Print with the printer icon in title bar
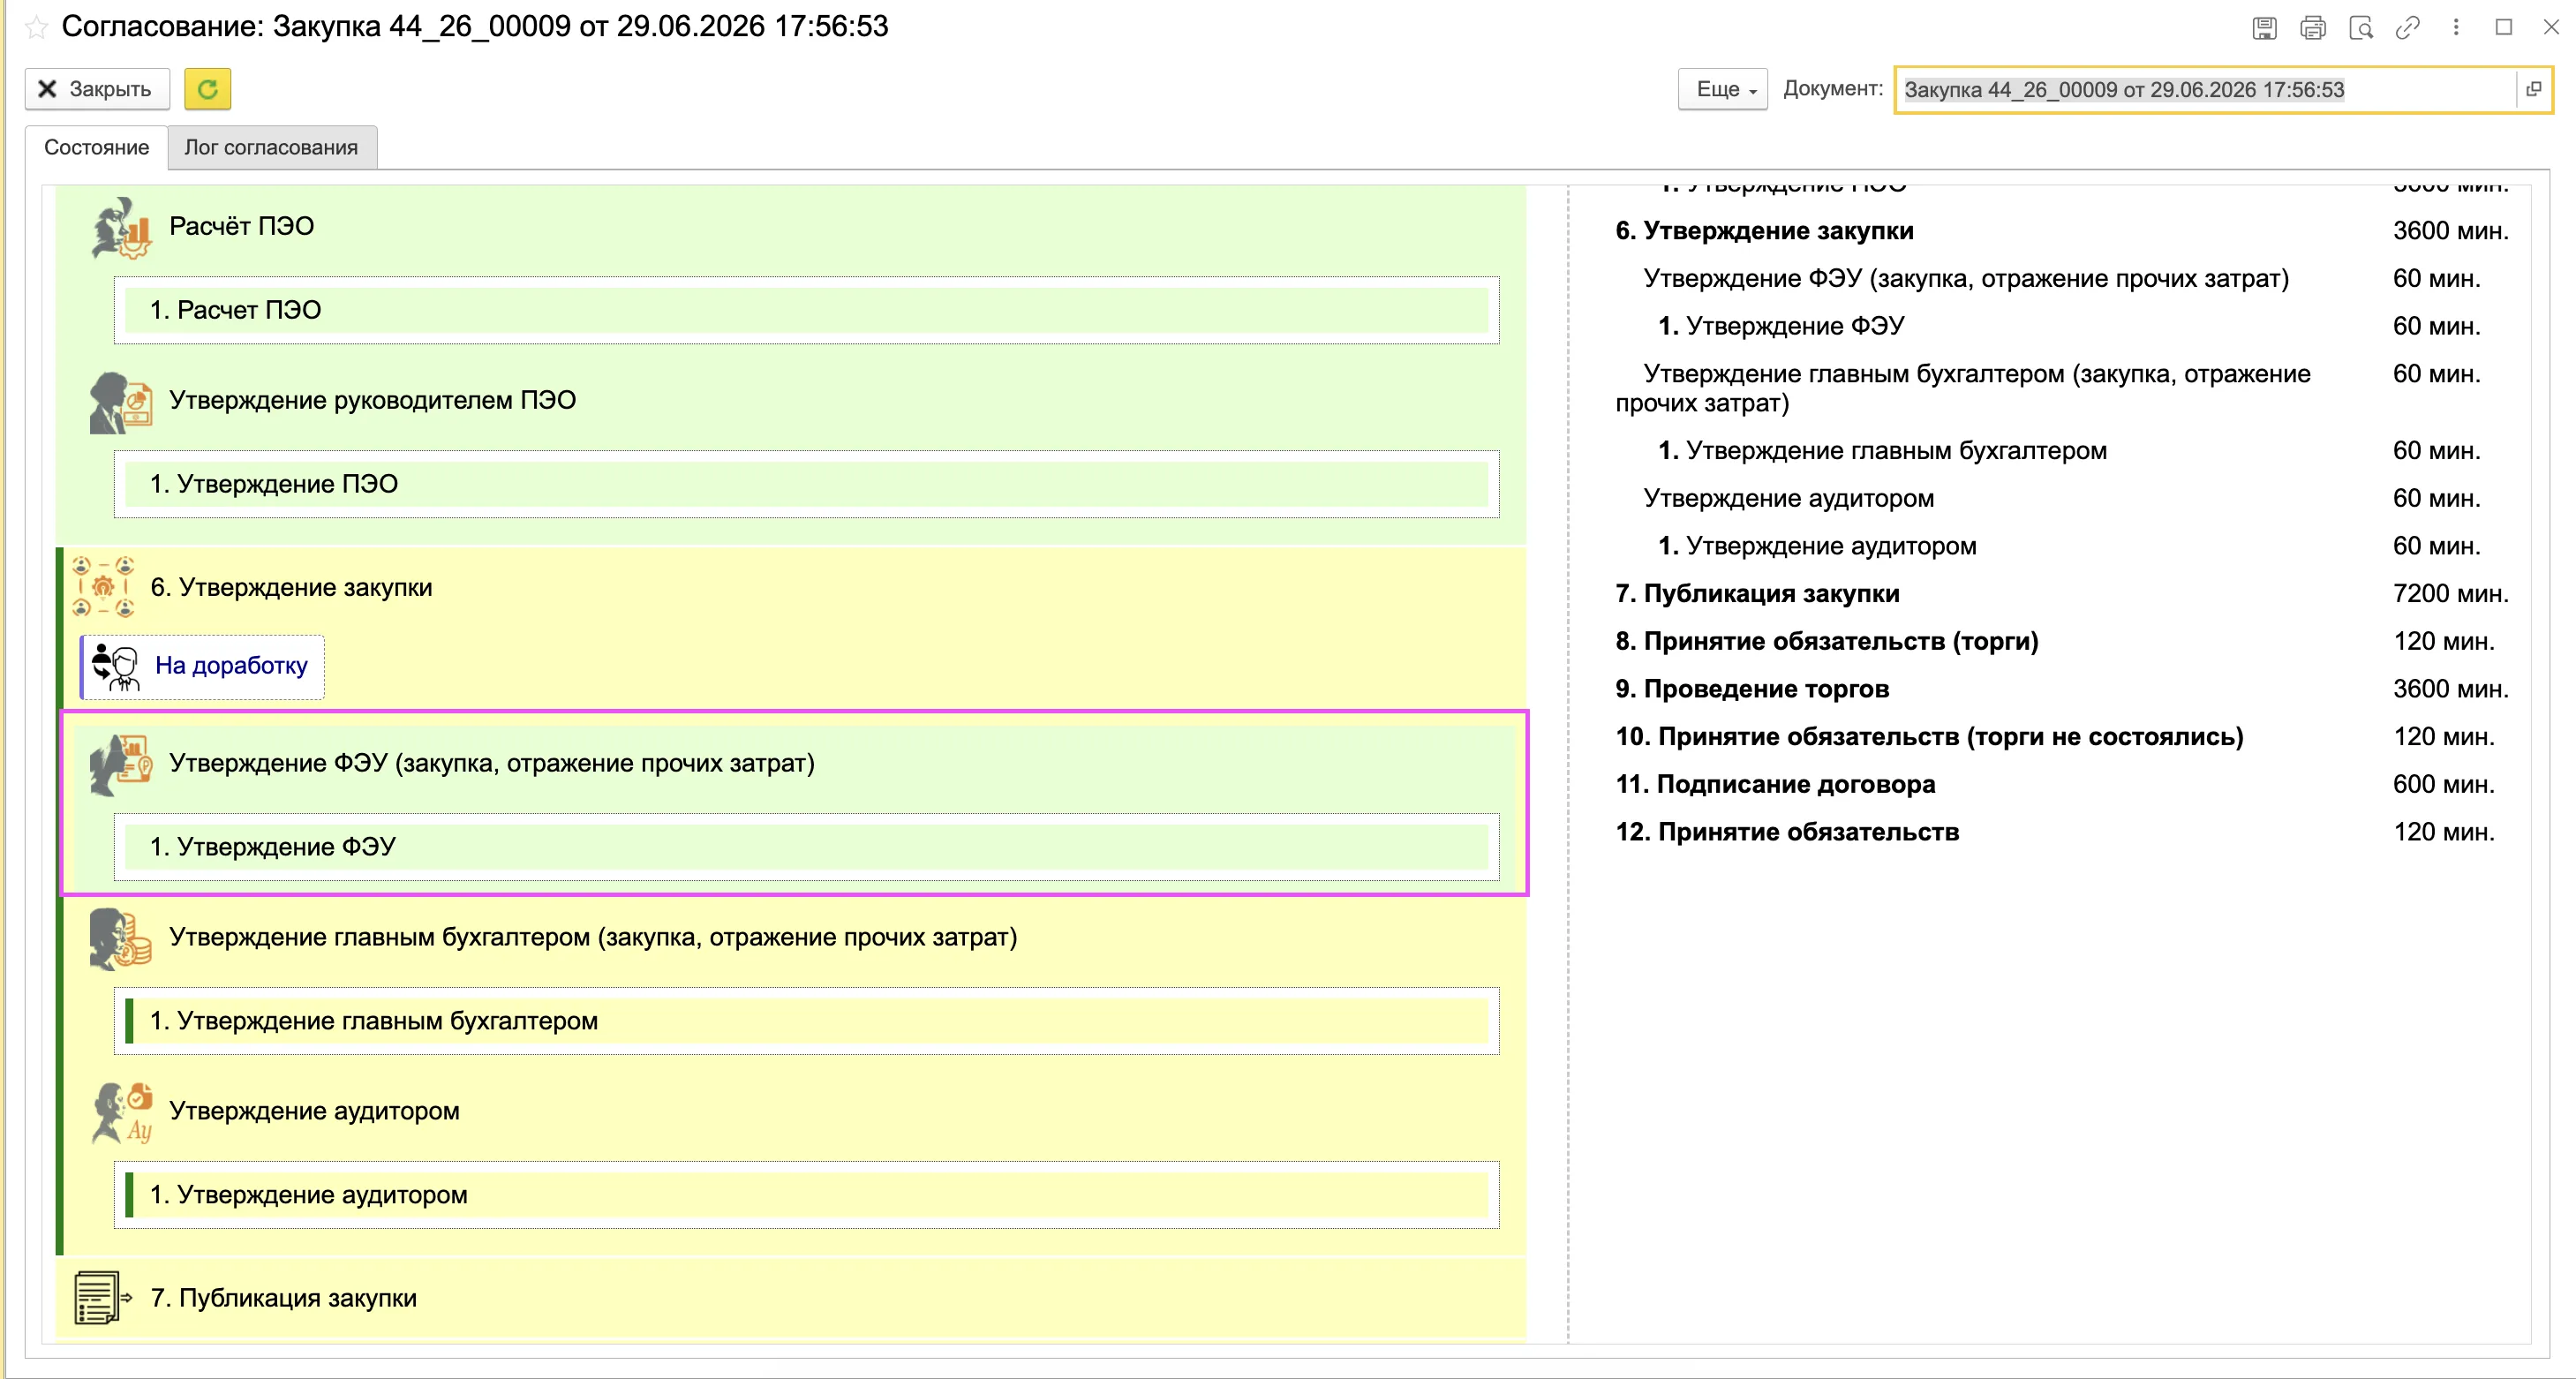 click(x=2312, y=27)
